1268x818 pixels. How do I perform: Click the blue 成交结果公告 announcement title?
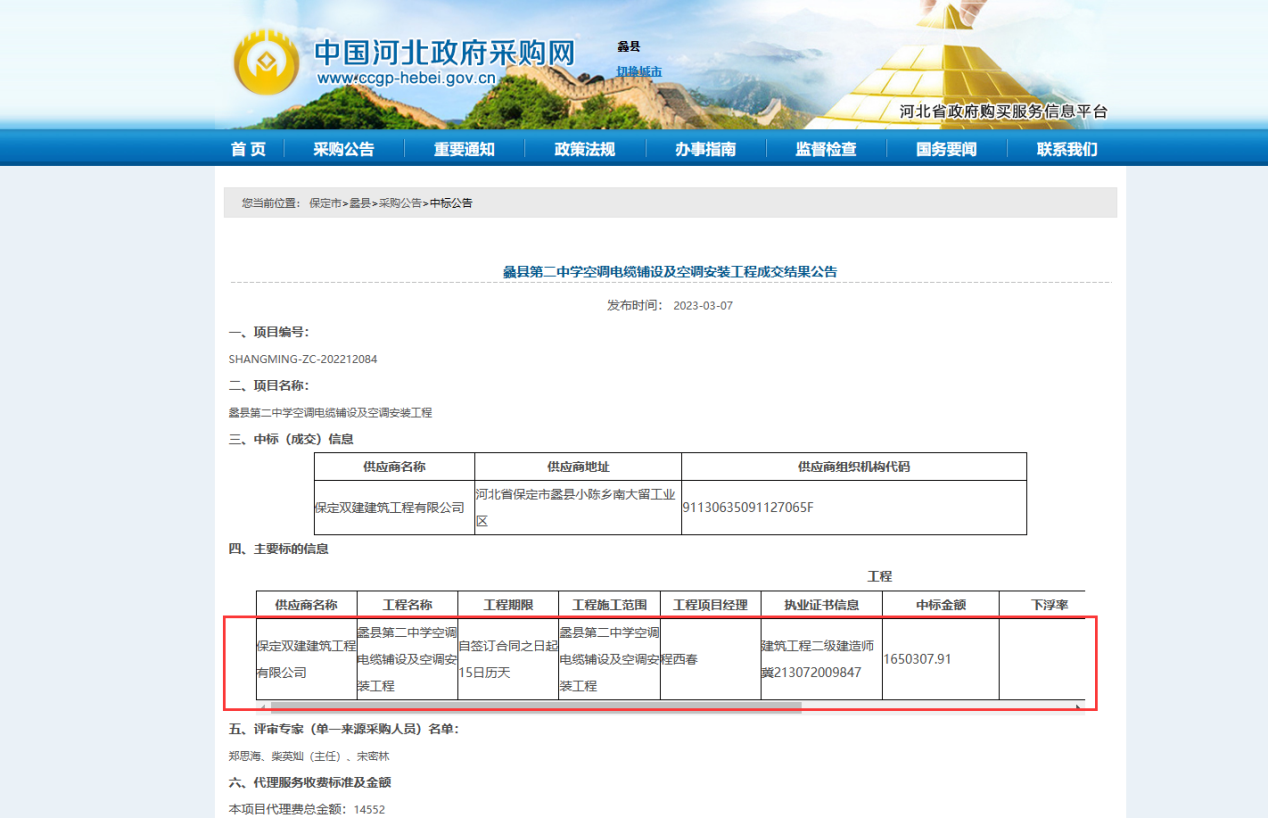click(670, 271)
